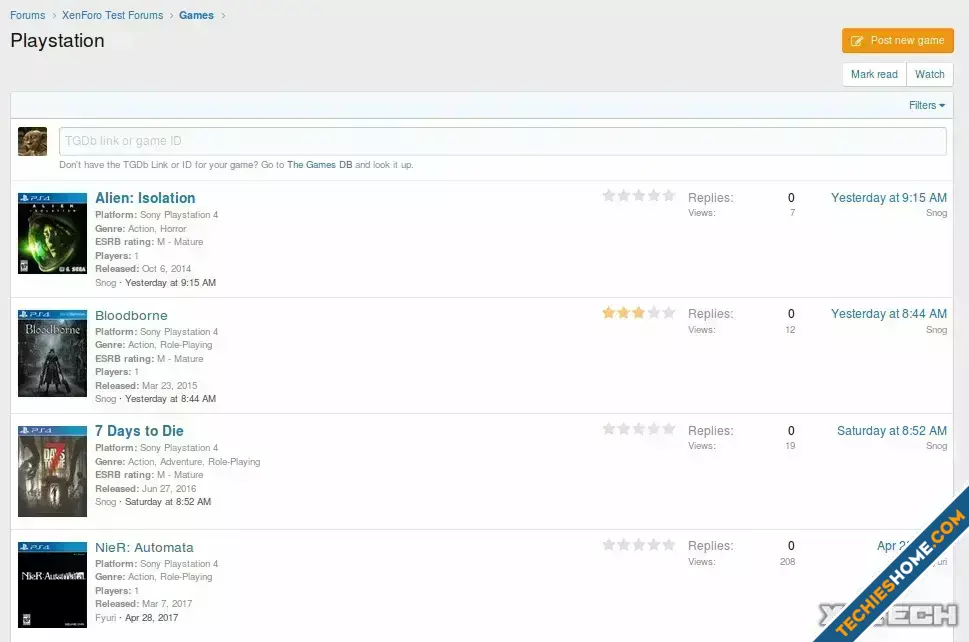Open last post Yesterday at 8:44 AM
This screenshot has height=642, width=969.
point(889,314)
